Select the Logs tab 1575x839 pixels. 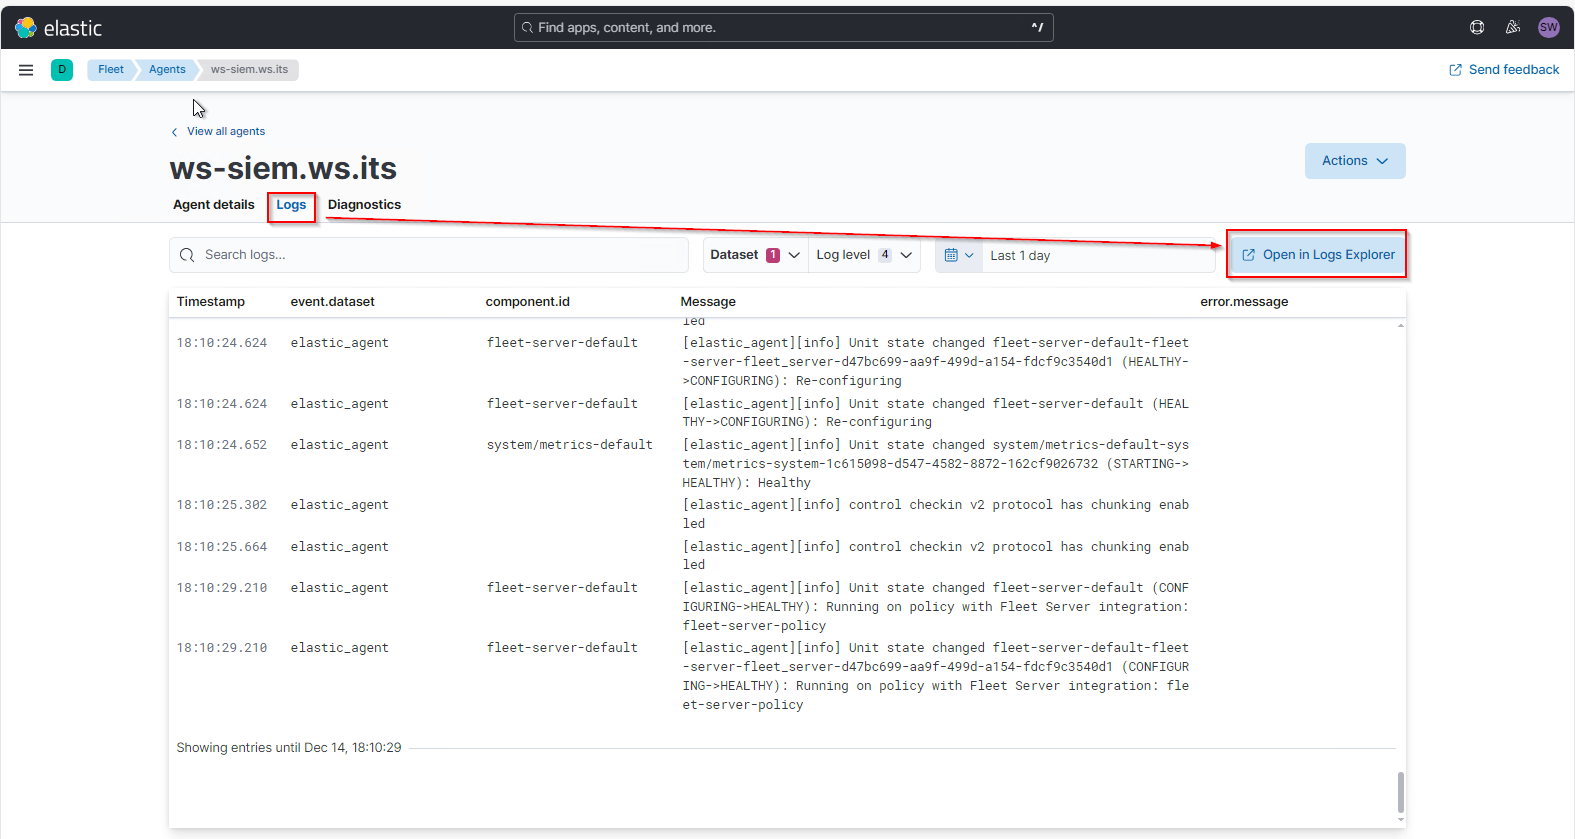tap(291, 205)
